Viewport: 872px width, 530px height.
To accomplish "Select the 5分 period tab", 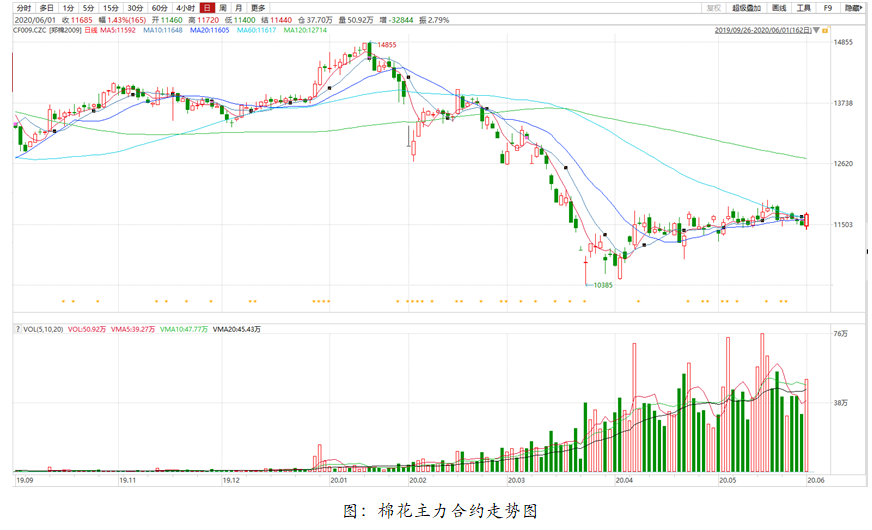I will coord(88,8).
